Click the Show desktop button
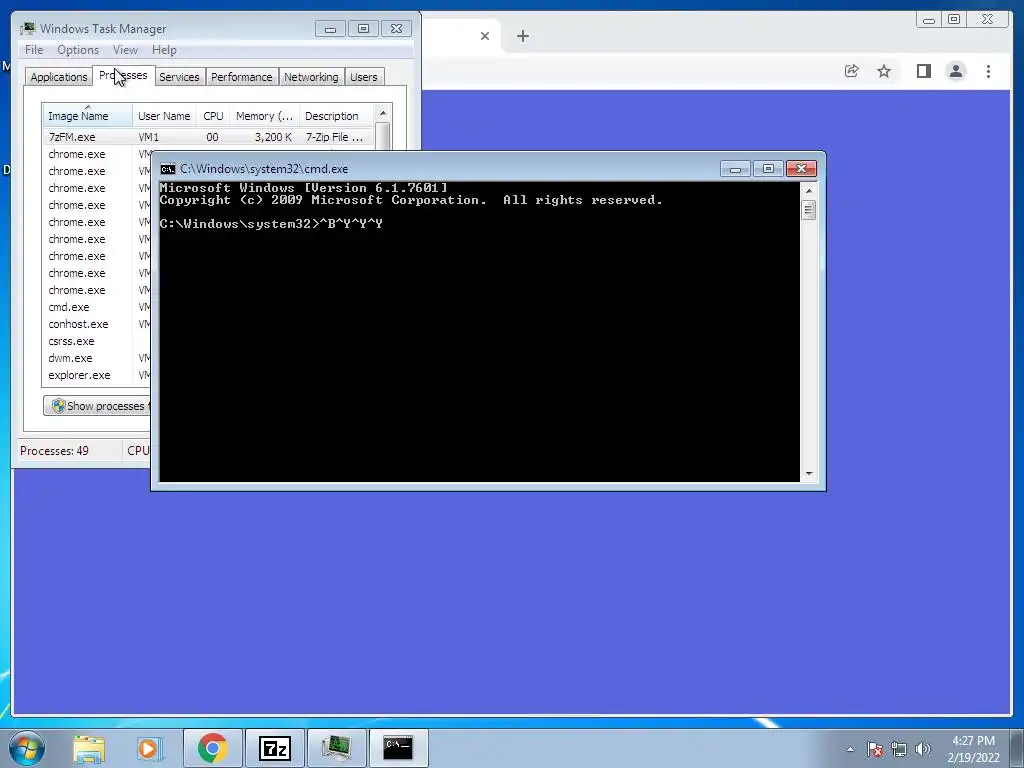 point(1017,748)
